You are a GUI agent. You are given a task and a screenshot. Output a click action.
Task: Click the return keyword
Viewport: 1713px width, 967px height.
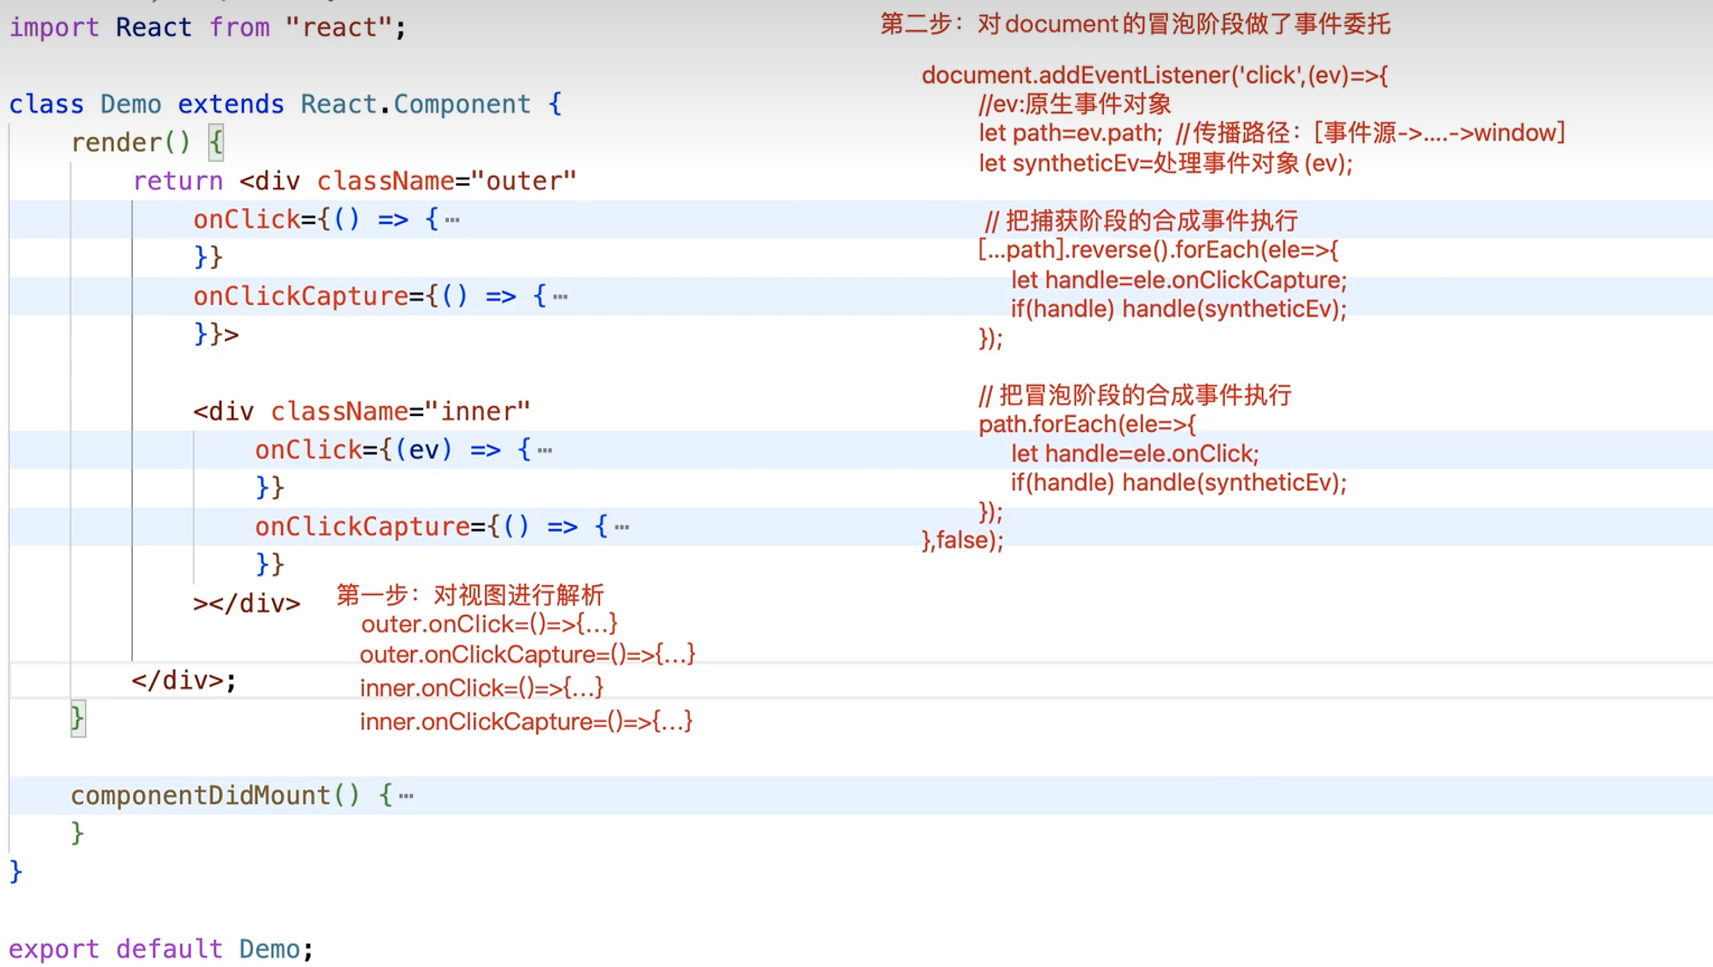[x=178, y=181]
